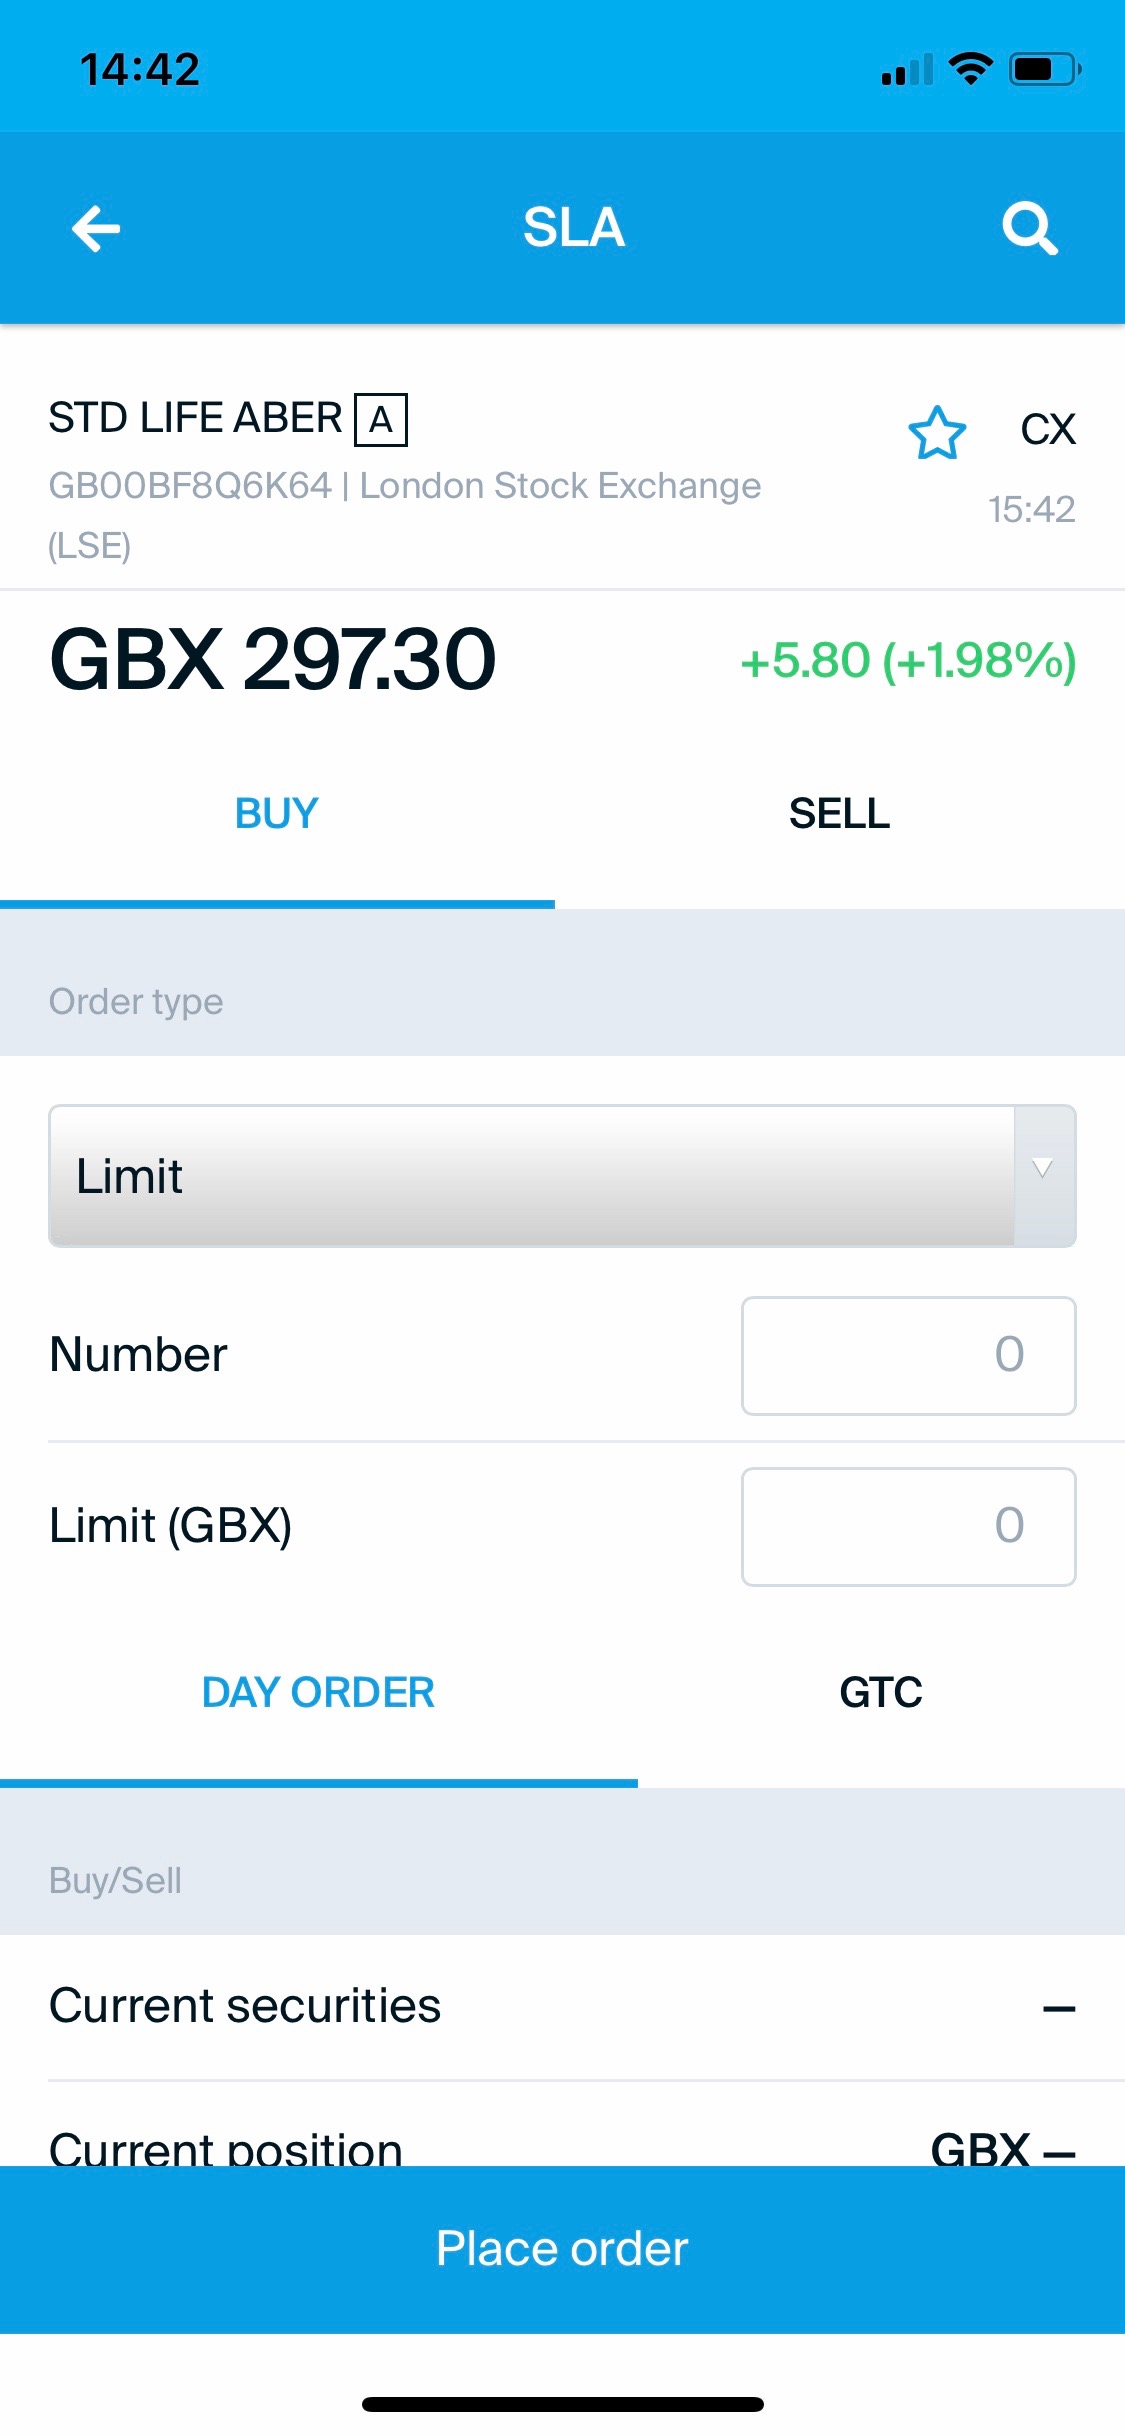Tap the battery indicator icon
1125x2436 pixels.
[x=1045, y=69]
